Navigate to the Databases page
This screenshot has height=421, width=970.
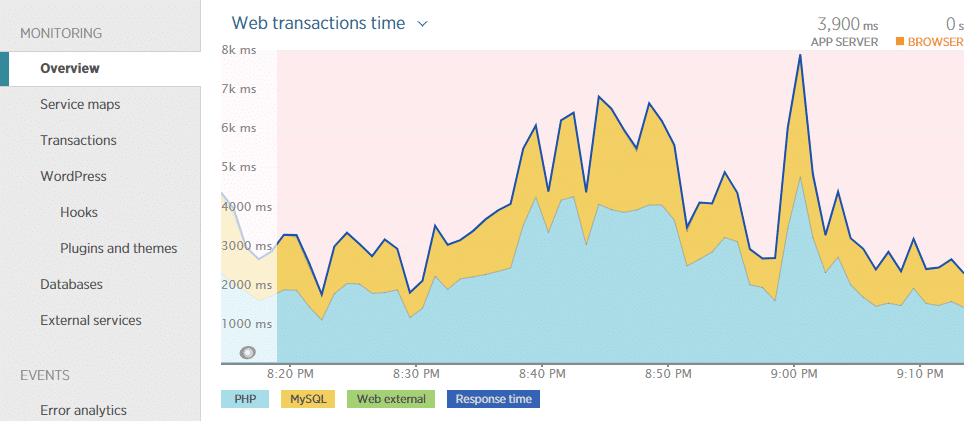coord(71,284)
